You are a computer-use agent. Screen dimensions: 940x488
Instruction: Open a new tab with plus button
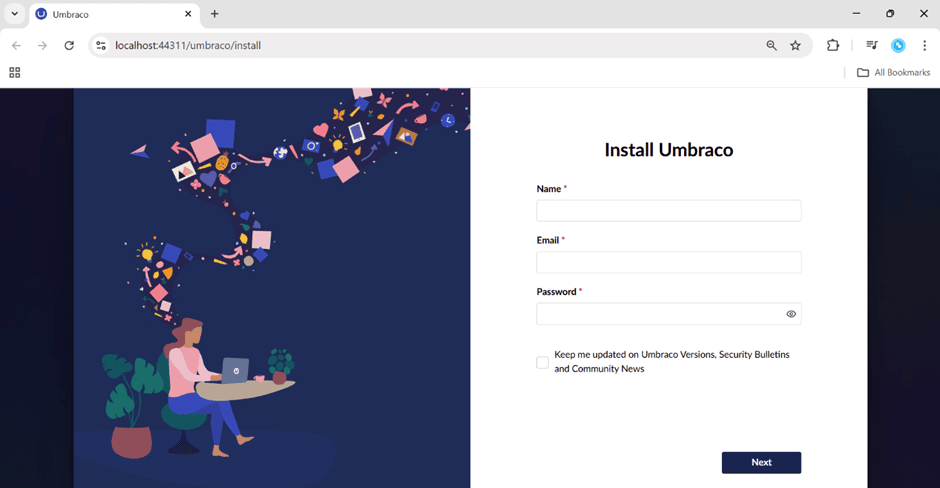[214, 14]
